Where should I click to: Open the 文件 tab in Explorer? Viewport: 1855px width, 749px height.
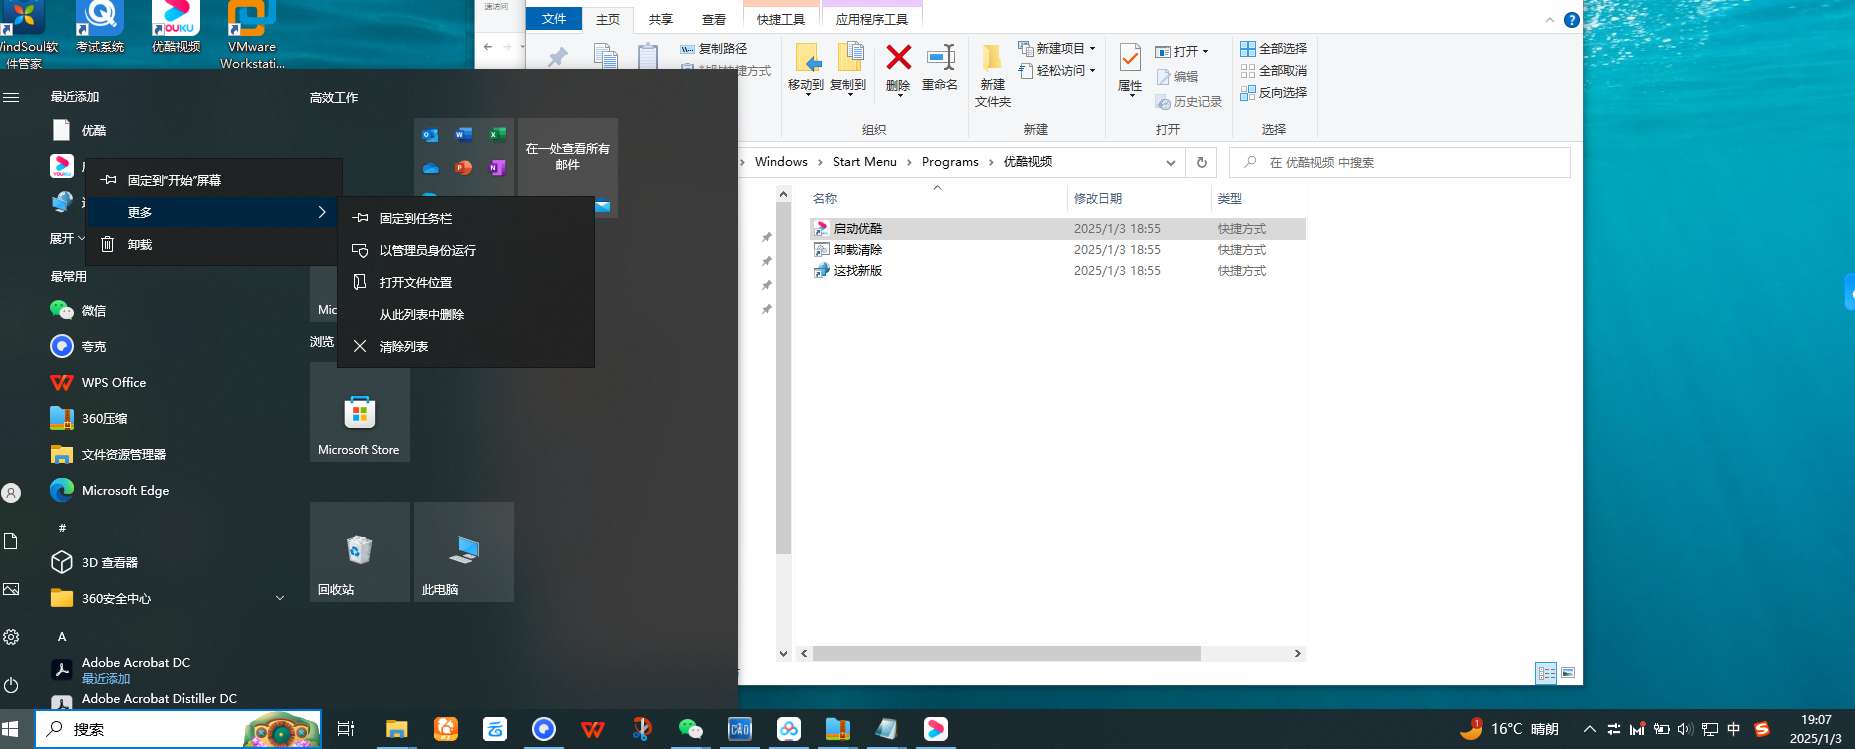tap(554, 19)
